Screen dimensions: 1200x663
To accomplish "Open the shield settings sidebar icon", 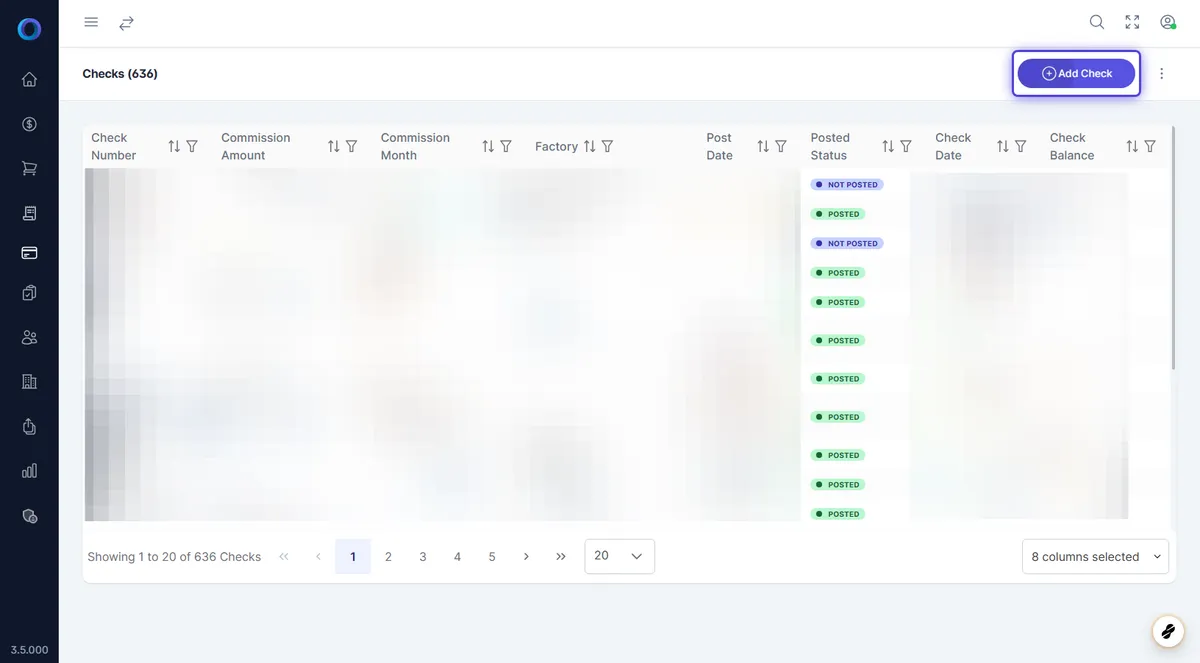I will [x=29, y=516].
